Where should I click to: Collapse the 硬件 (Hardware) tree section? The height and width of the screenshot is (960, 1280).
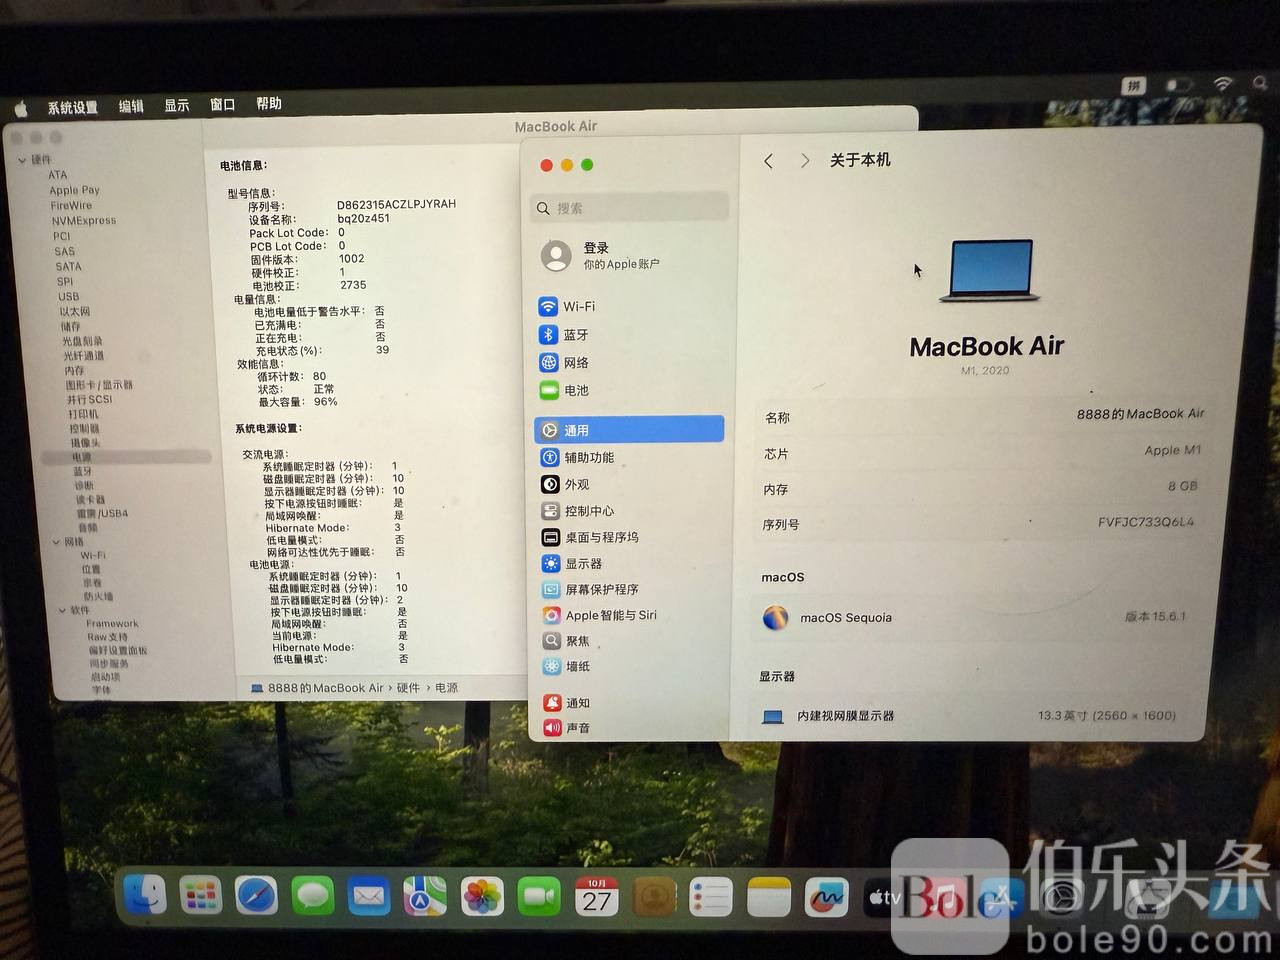click(23, 160)
